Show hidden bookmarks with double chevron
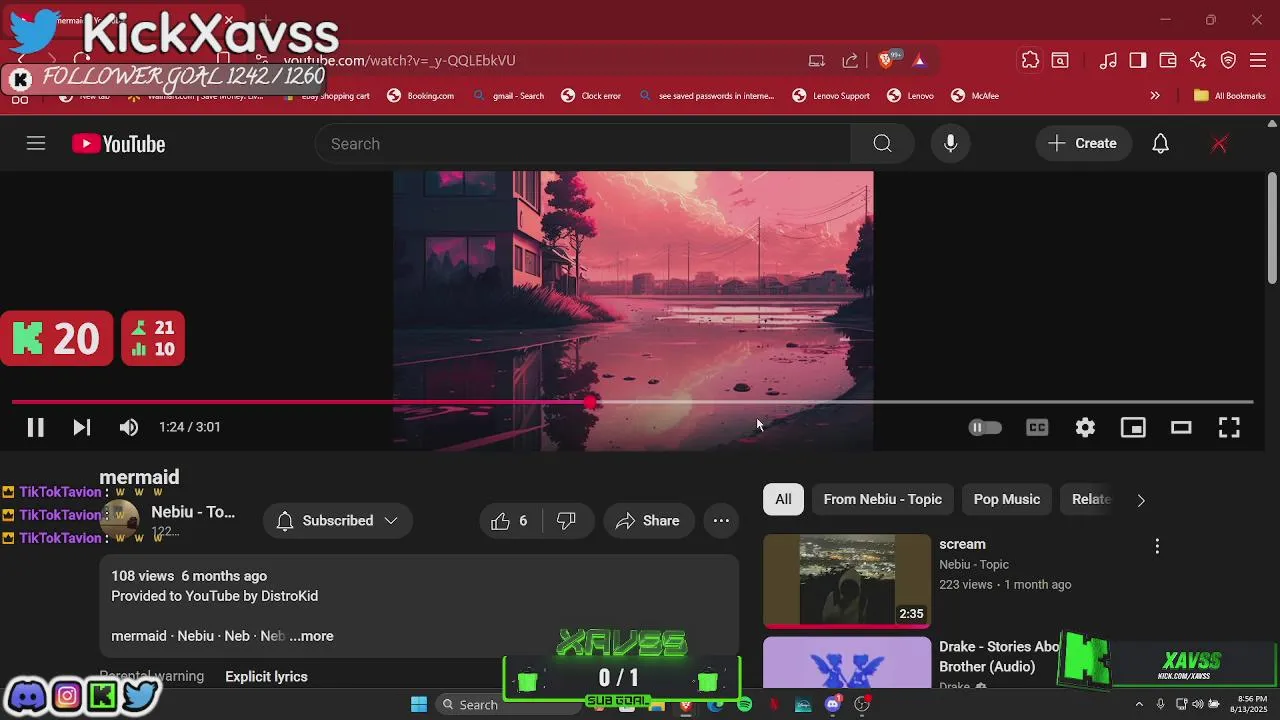 pos(1155,96)
